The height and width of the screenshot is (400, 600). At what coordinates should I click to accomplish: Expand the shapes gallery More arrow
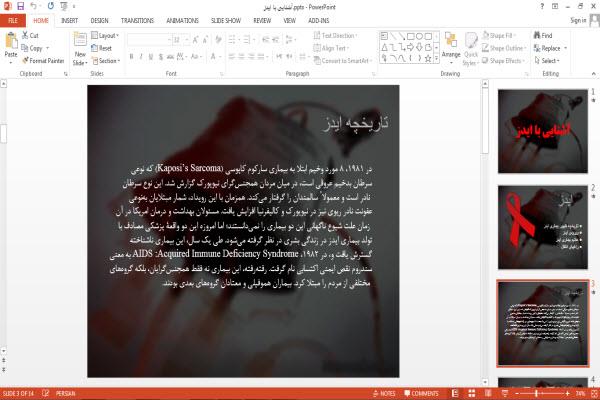pyautogui.click(x=436, y=58)
